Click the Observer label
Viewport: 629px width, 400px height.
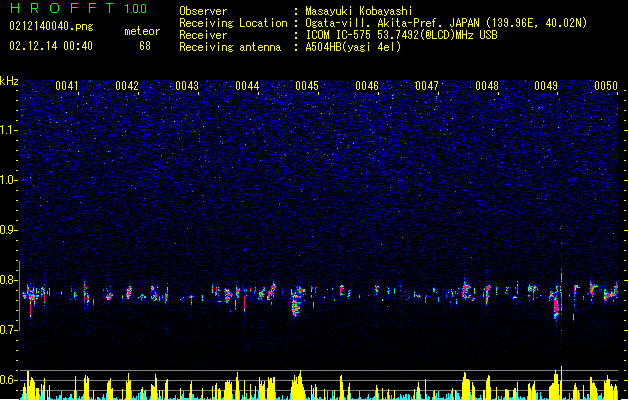[203, 11]
